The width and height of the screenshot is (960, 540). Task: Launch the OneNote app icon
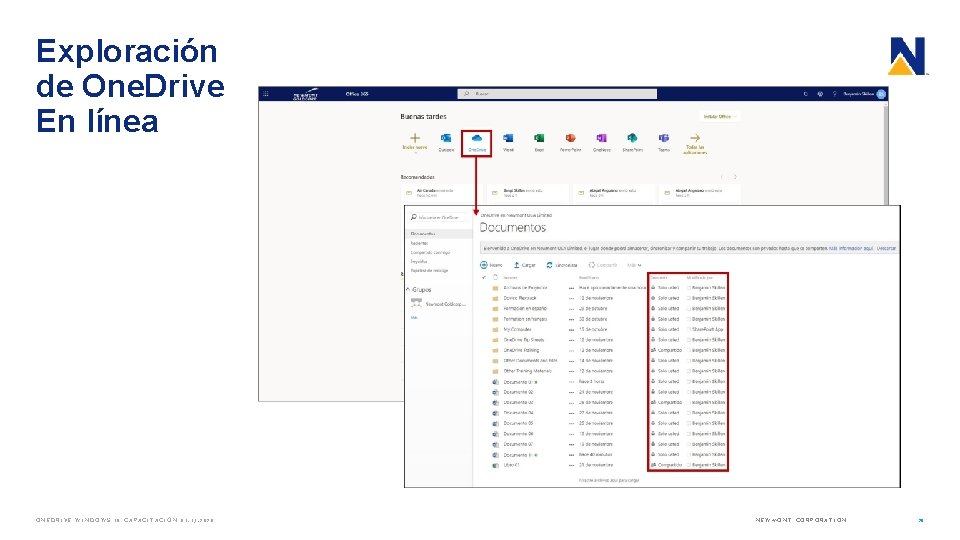[x=601, y=138]
